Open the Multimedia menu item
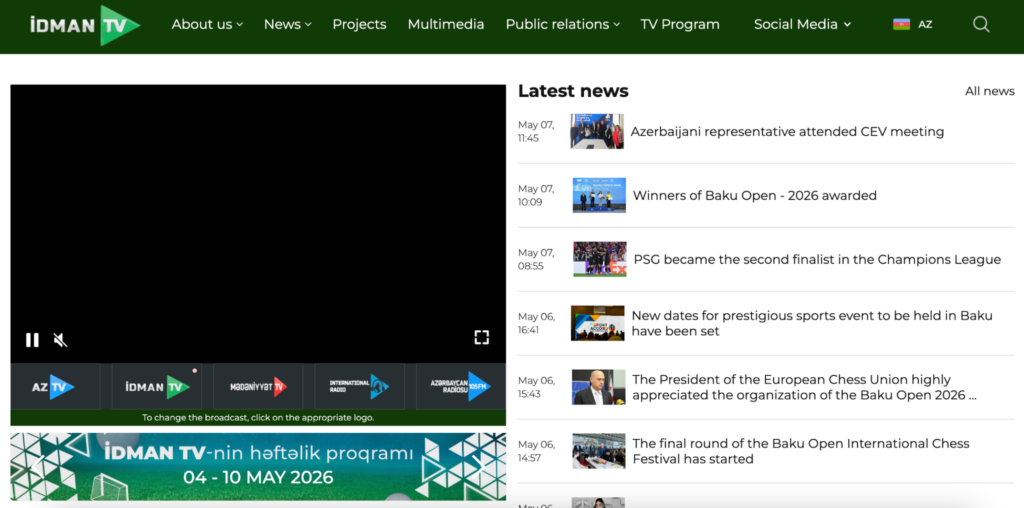The image size is (1024, 508). (x=445, y=25)
